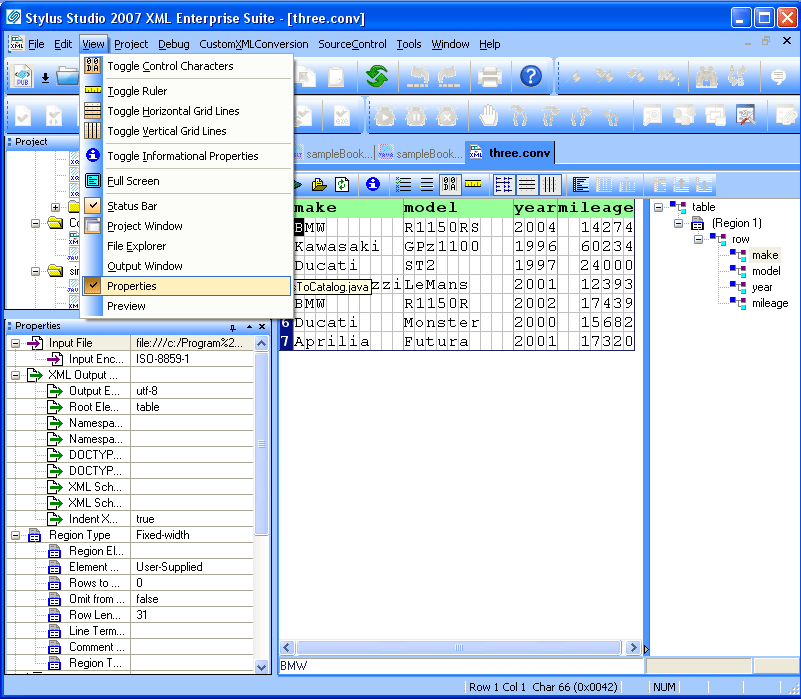Click the Print toolbar icon
The image size is (801, 699).
[x=489, y=76]
